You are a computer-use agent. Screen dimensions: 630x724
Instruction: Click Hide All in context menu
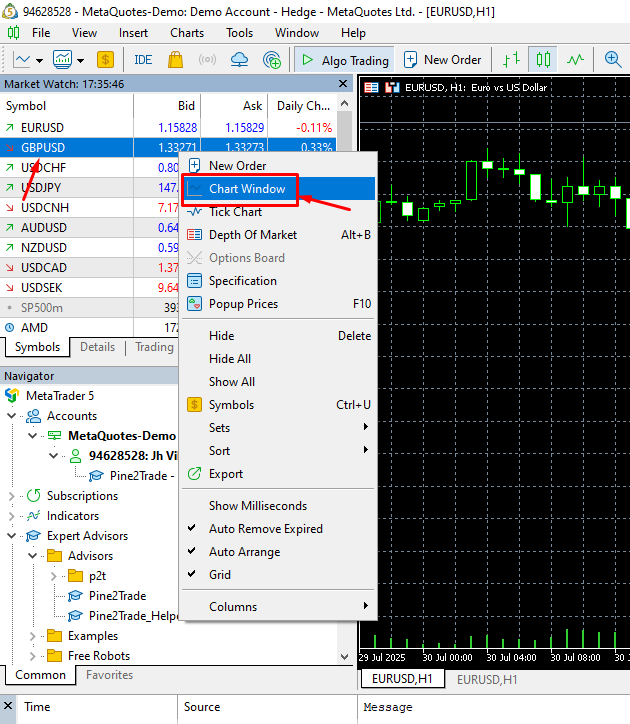pos(279,359)
